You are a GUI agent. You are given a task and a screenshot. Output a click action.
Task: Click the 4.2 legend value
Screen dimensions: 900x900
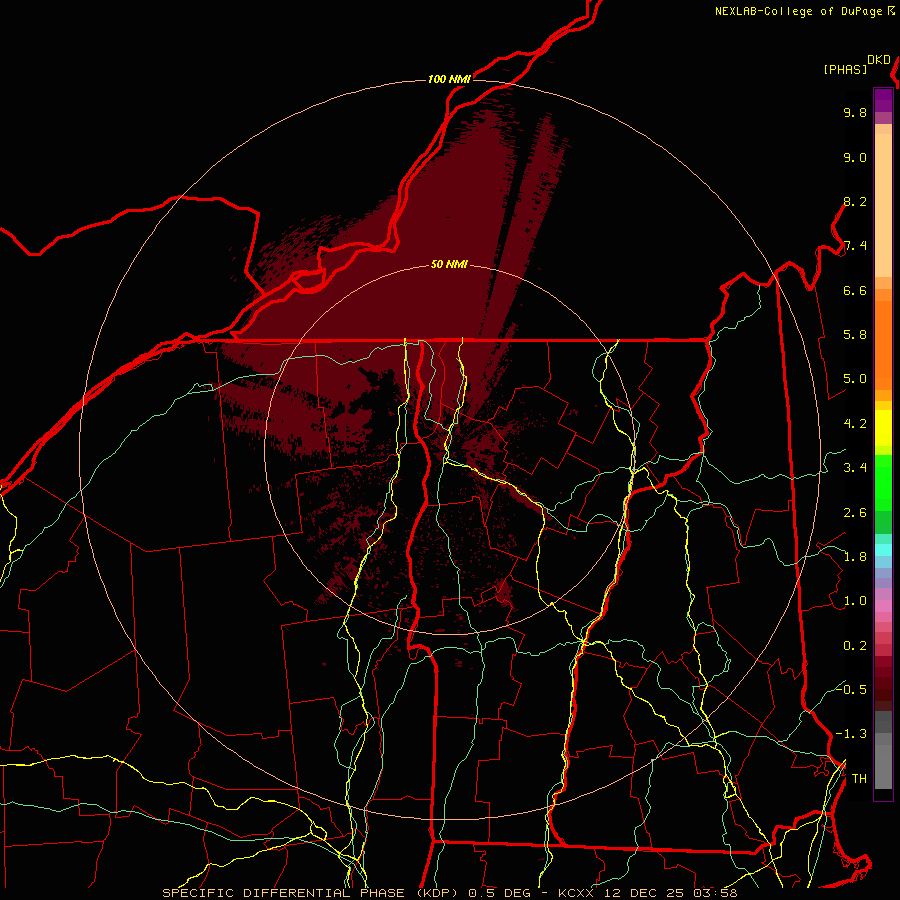pyautogui.click(x=855, y=424)
